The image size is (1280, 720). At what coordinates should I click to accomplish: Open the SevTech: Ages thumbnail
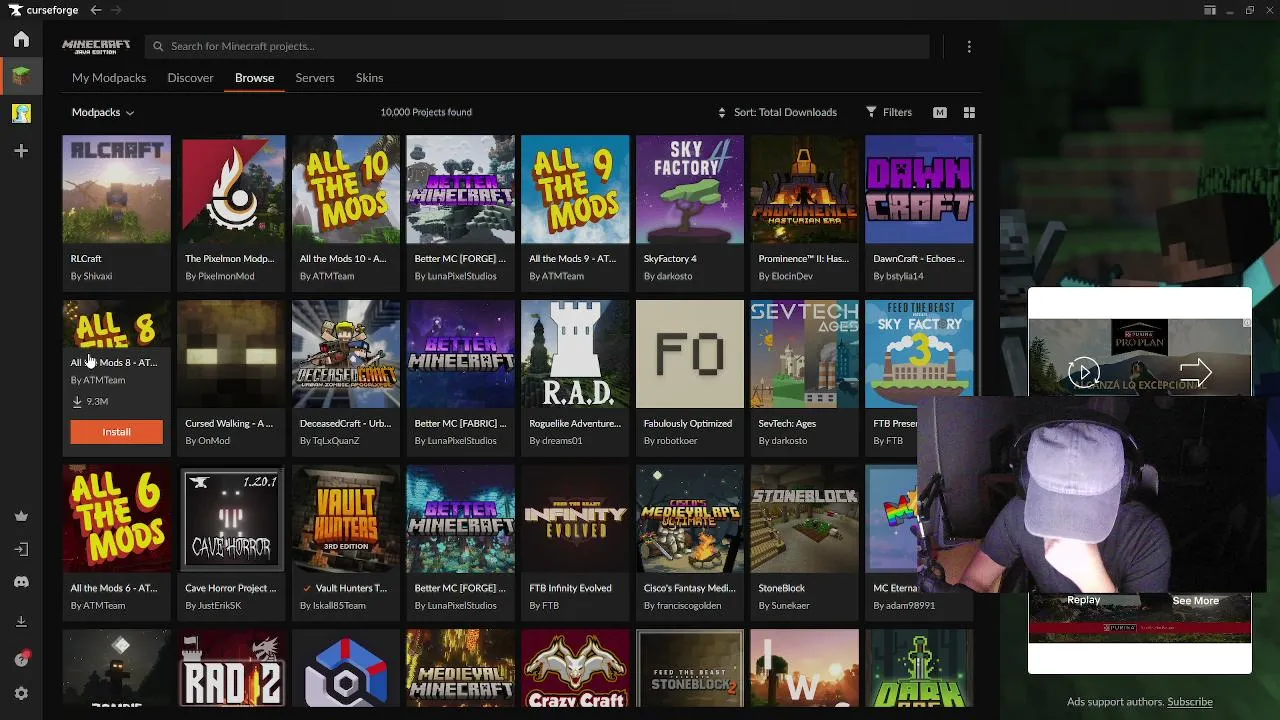804,355
